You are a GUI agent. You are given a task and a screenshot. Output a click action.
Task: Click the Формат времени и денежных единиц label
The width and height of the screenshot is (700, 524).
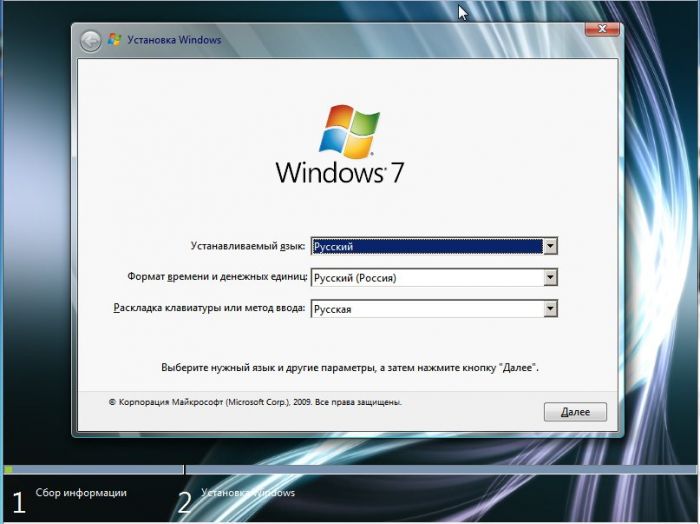coord(217,277)
